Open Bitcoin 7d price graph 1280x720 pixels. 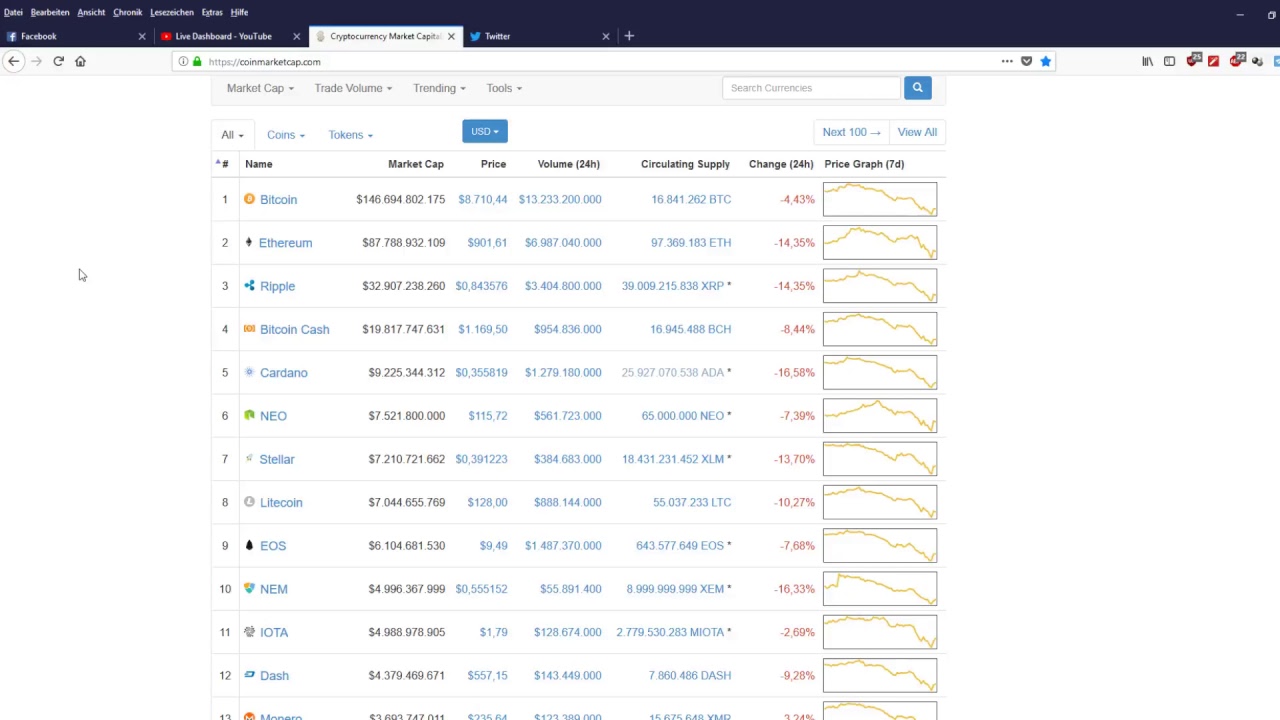[x=880, y=199]
